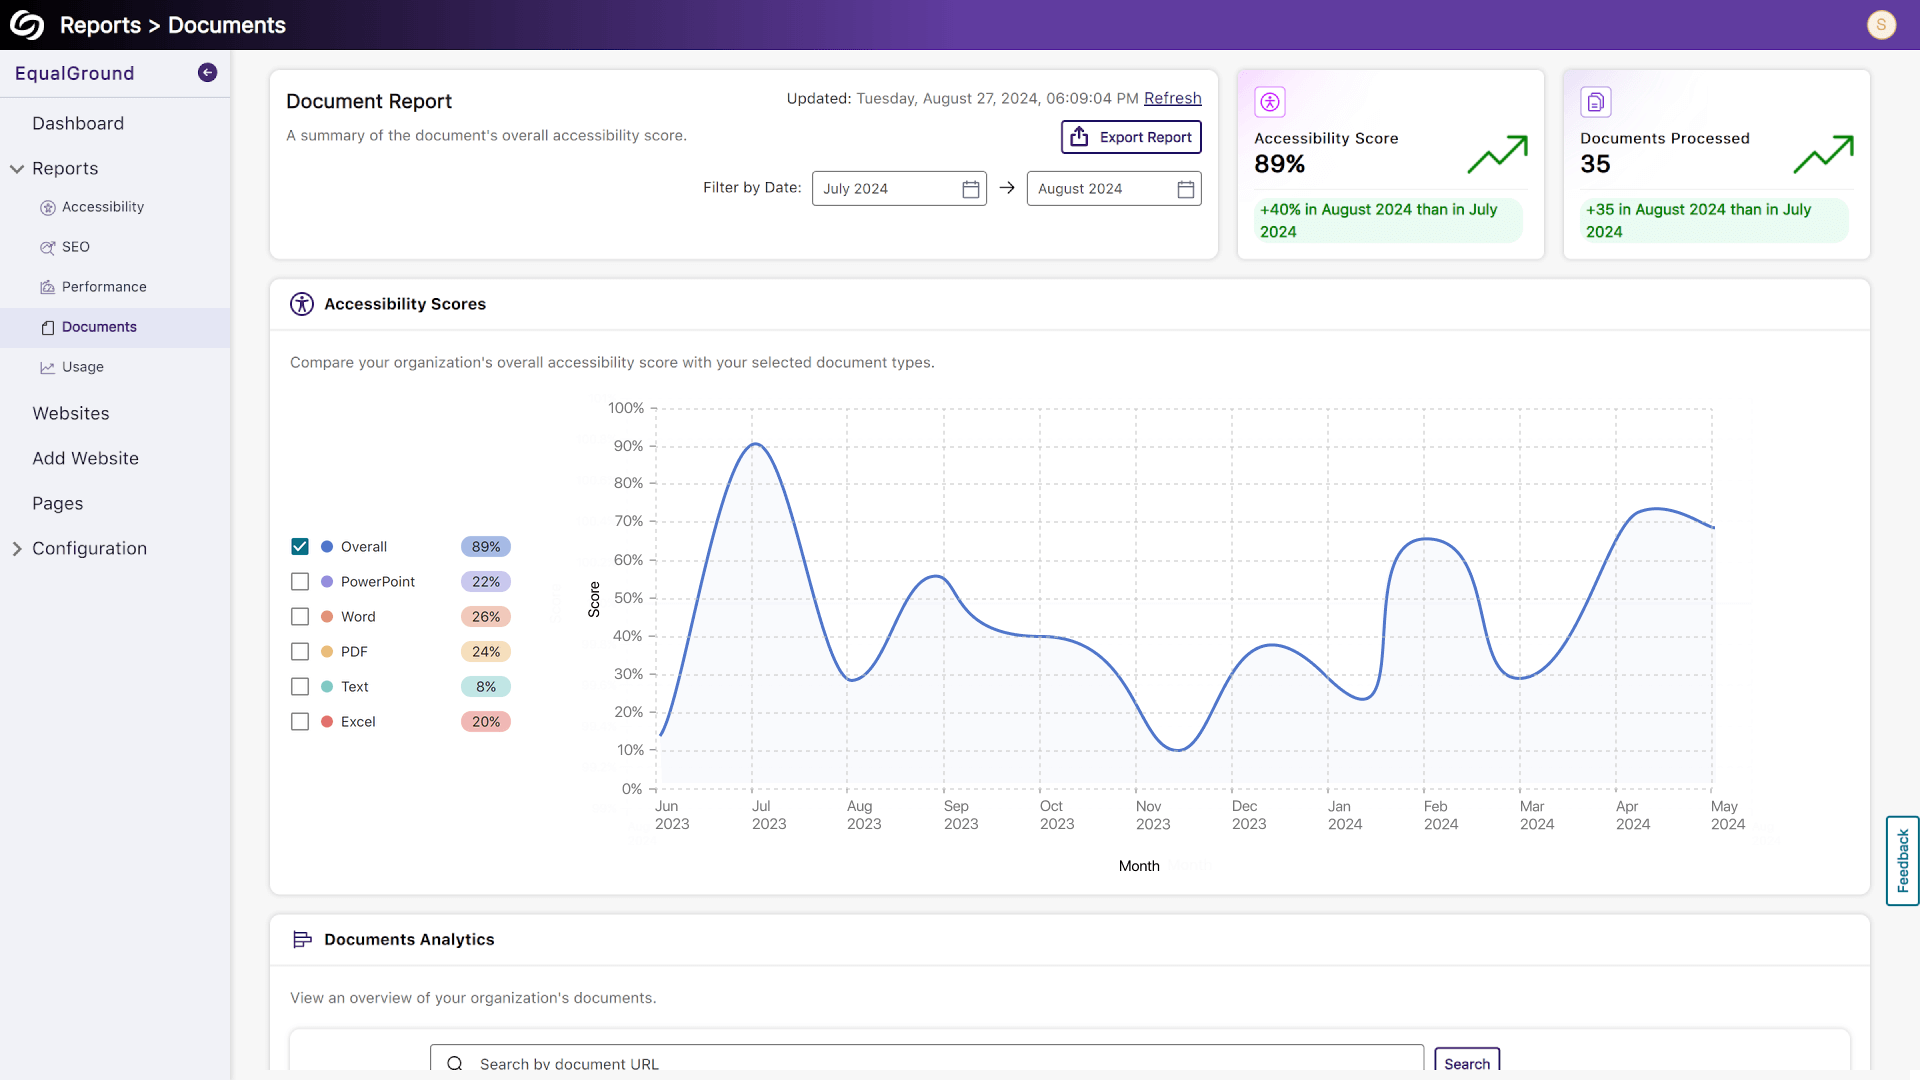Enable the Excel checkbox
This screenshot has height=1080, width=1920.
[300, 722]
